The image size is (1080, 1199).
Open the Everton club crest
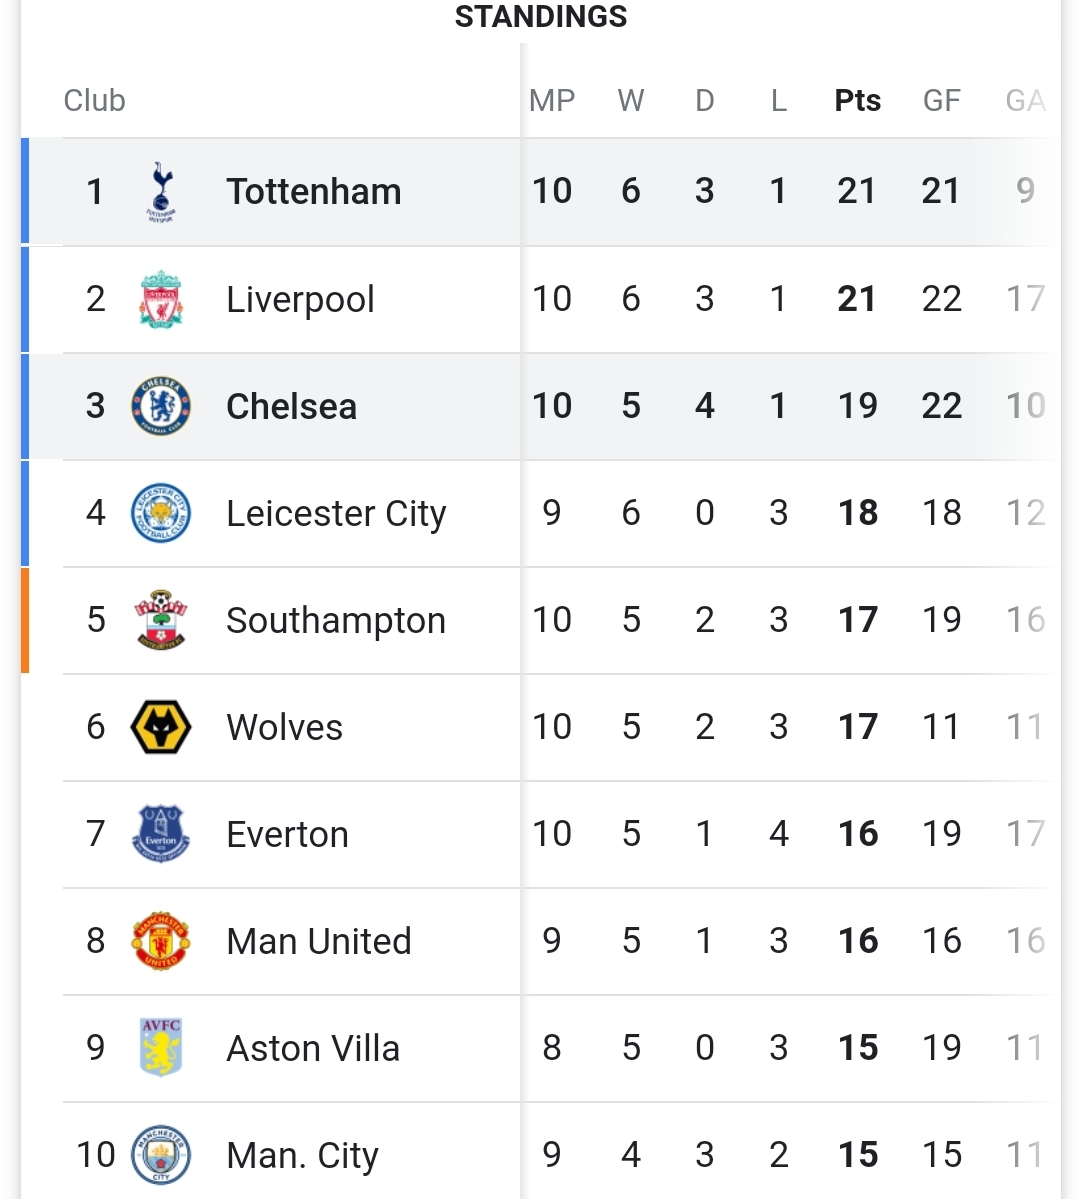coord(161,834)
